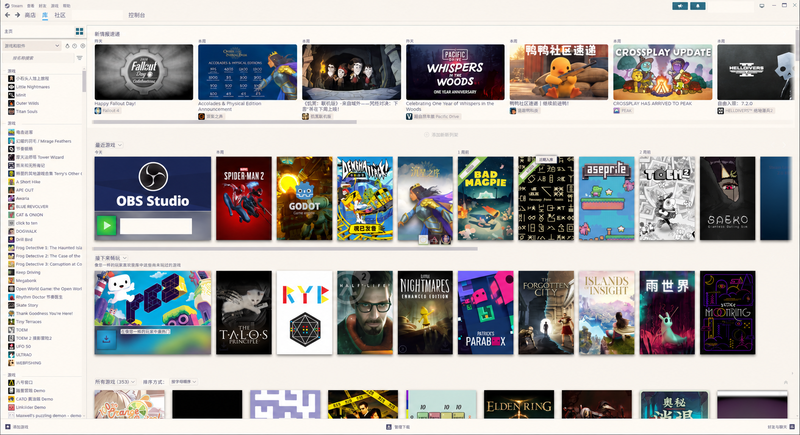
Task: Click the sidebar game list scrollbar
Action: [84, 82]
